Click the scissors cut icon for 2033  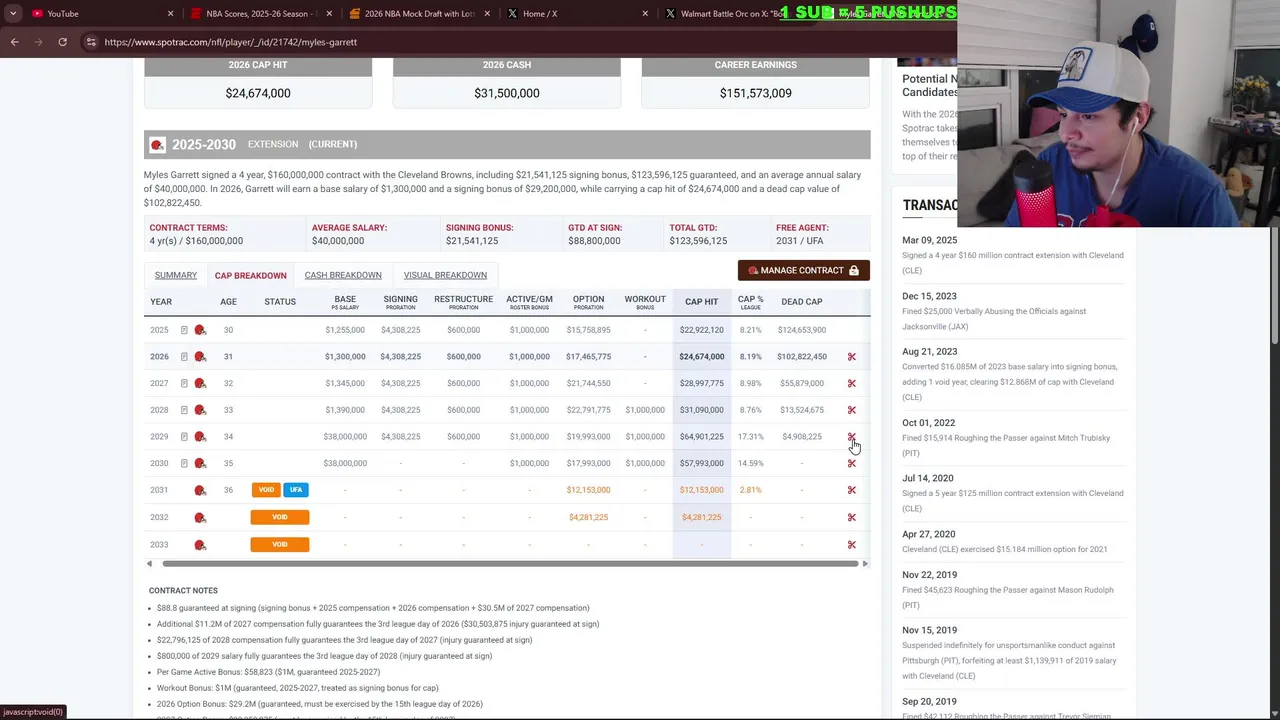852,545
